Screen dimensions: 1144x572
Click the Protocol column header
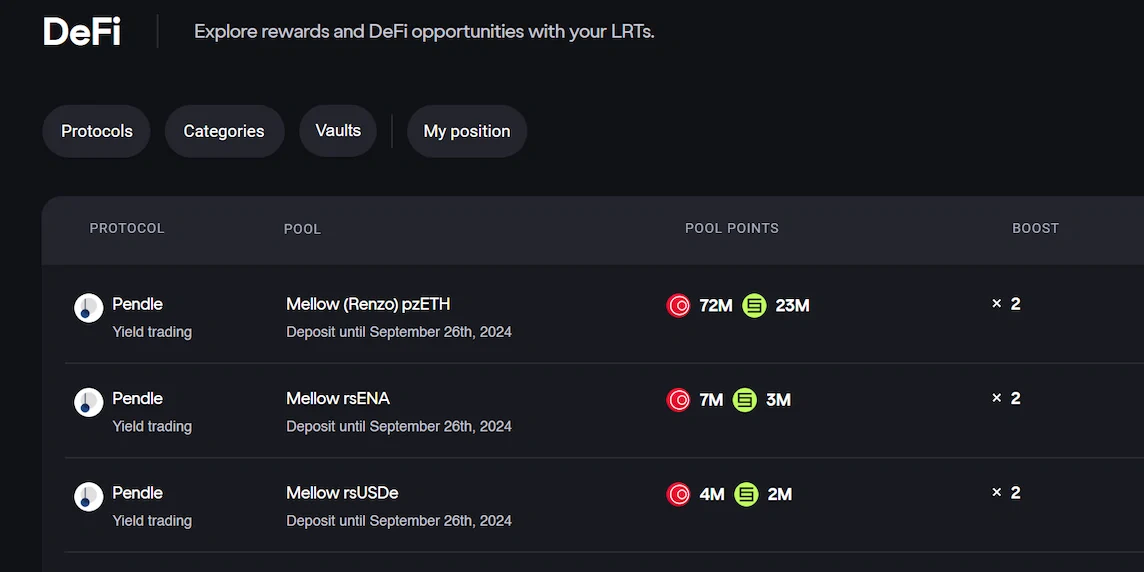[x=127, y=228]
